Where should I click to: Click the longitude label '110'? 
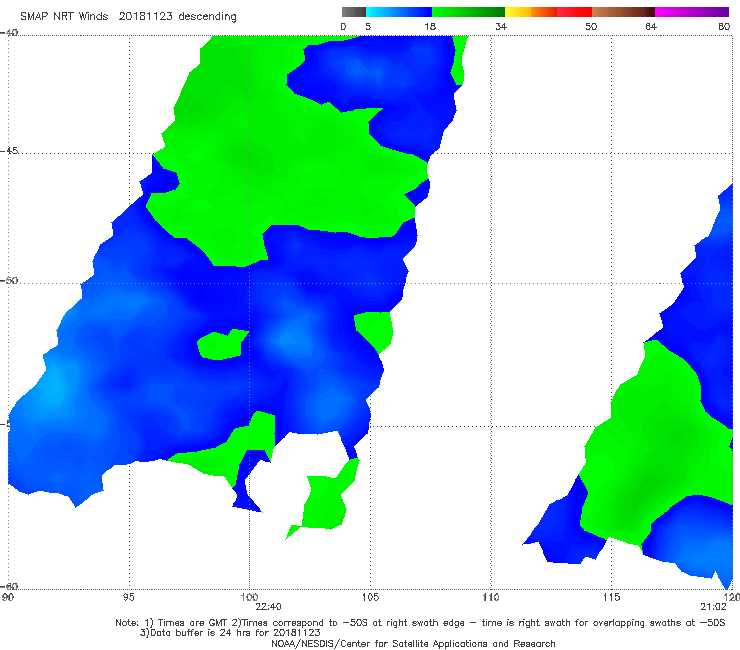[x=491, y=597]
